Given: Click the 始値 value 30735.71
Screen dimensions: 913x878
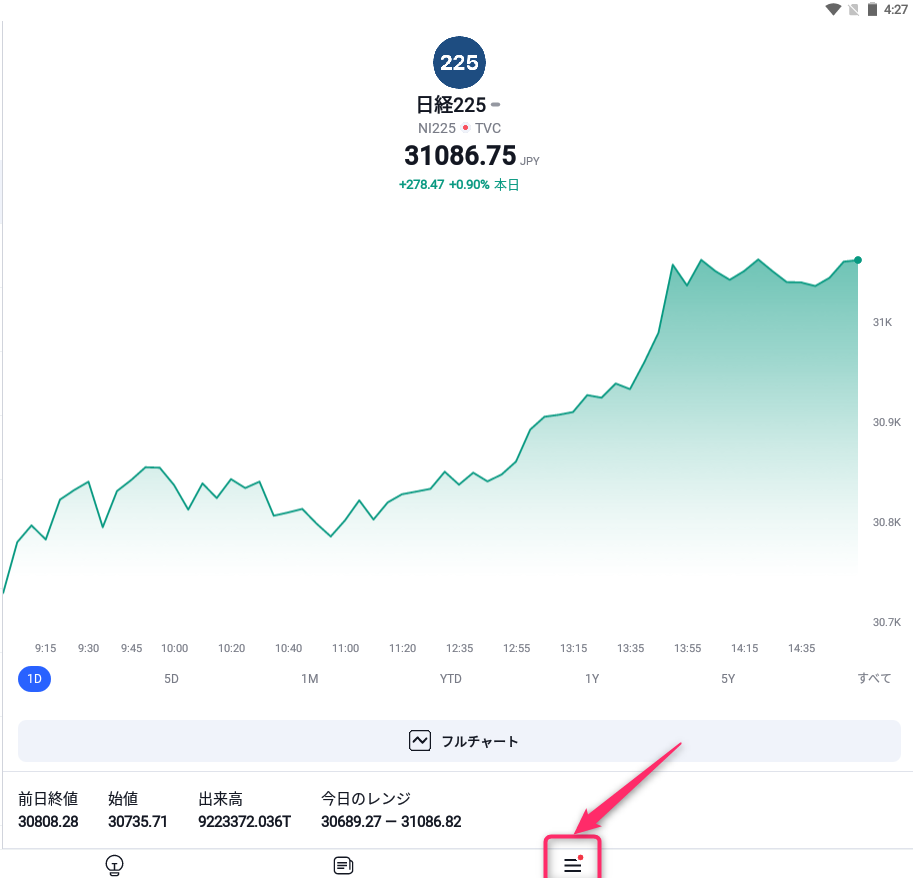Looking at the screenshot, I should click(x=138, y=822).
